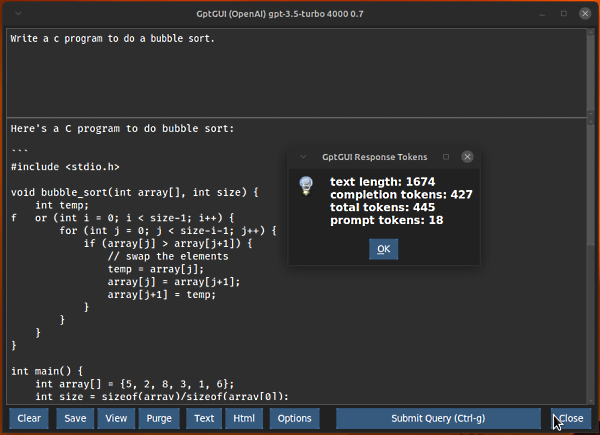600x435 pixels.
Task: Click the Clear button
Action: point(29,419)
